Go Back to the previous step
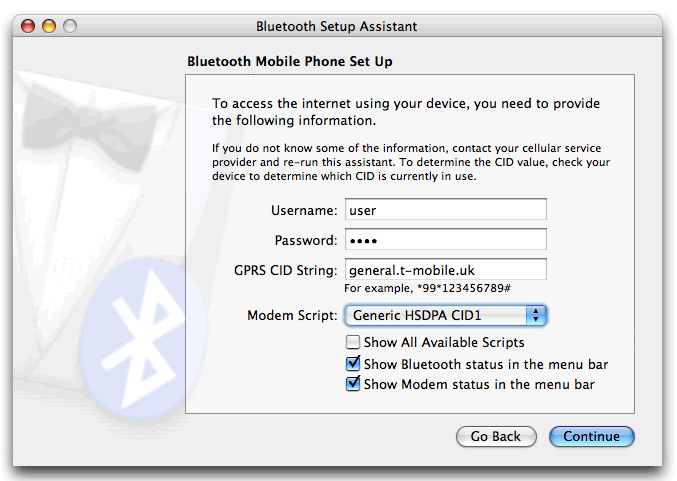This screenshot has height=481, width=677. (x=495, y=437)
